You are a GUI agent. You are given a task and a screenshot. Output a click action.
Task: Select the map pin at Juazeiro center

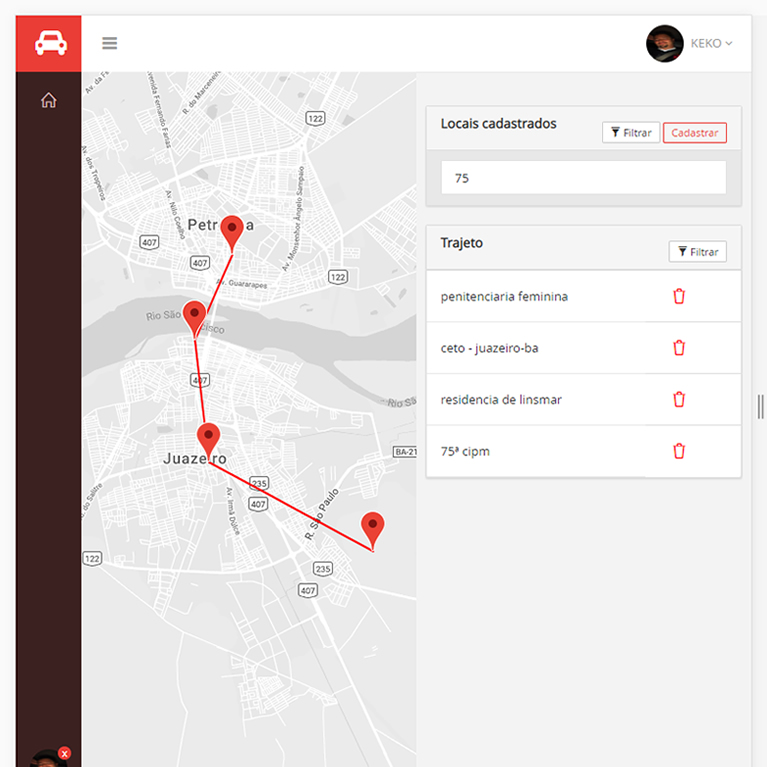[x=208, y=438]
